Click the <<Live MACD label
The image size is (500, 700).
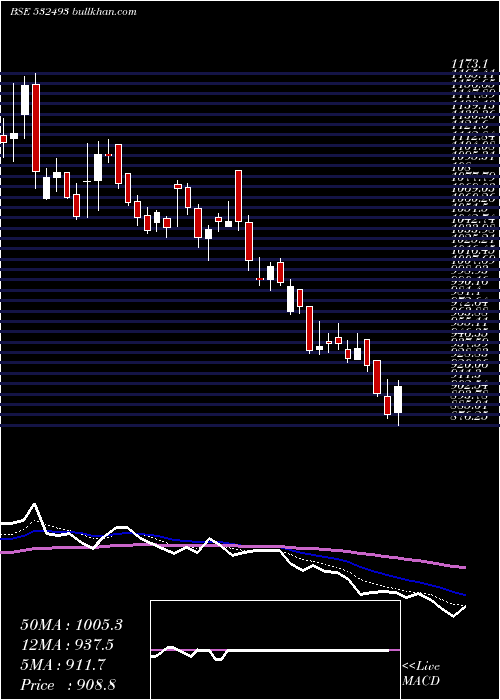click(x=421, y=674)
